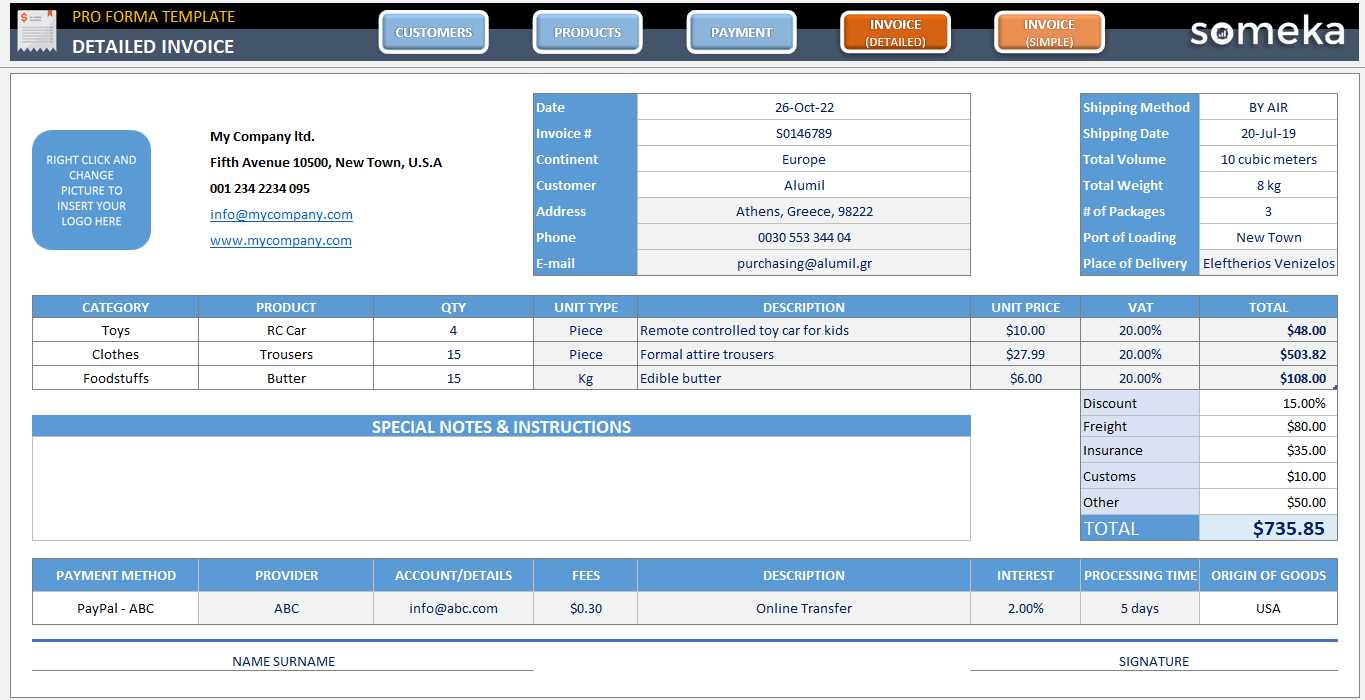1365x700 pixels.
Task: Select payment method cell PayPal - ABC
Action: pyautogui.click(x=115, y=608)
